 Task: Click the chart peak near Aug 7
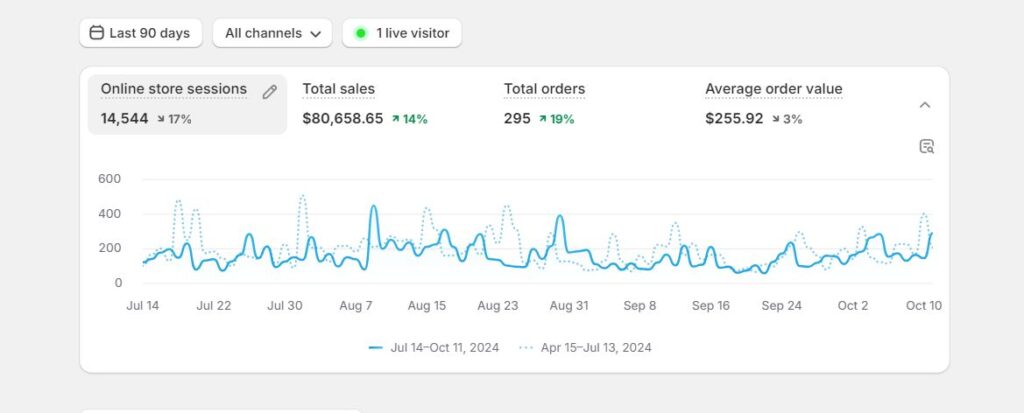tap(373, 207)
